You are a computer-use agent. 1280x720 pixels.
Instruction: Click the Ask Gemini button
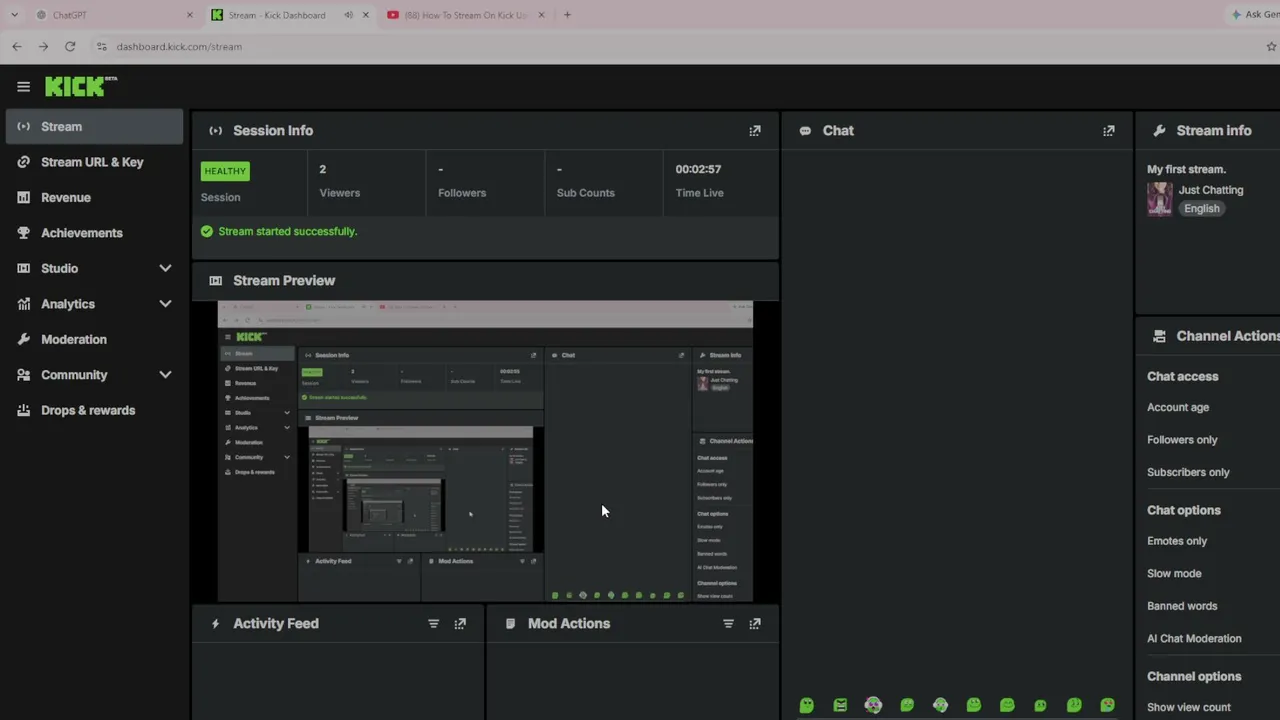[x=1253, y=15]
